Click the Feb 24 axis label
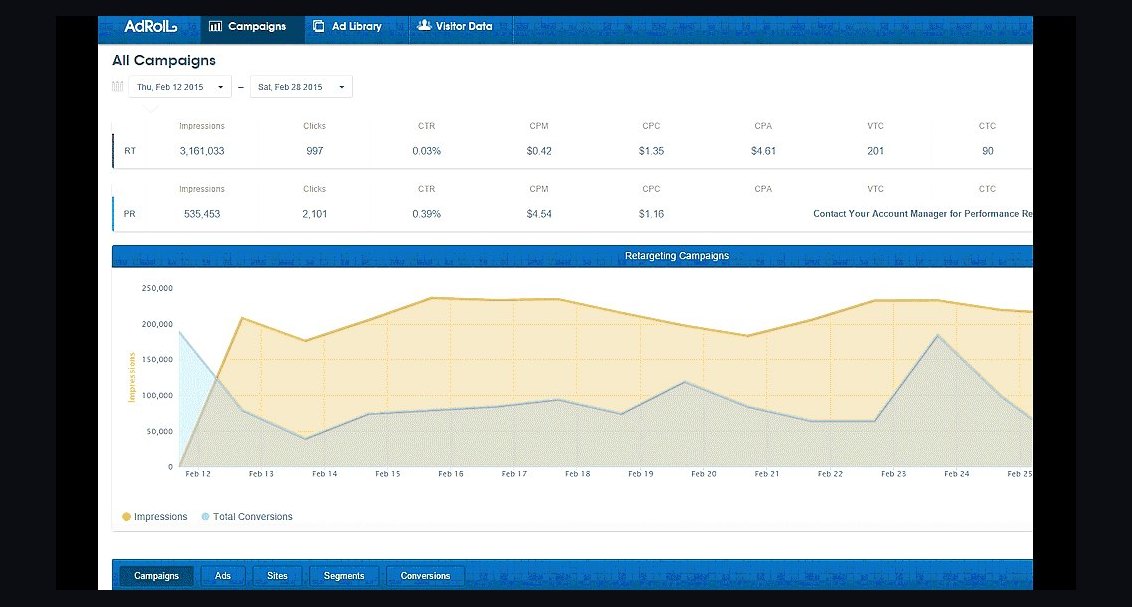1132x607 pixels. click(x=957, y=474)
